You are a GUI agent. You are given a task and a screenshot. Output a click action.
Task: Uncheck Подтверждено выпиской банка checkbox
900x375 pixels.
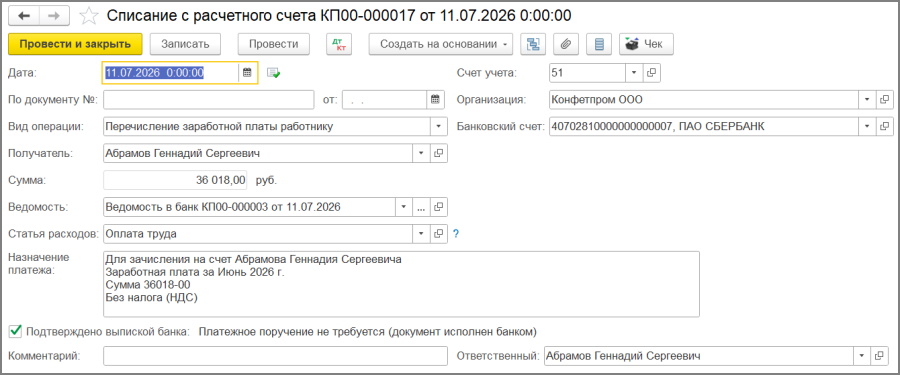(x=15, y=331)
